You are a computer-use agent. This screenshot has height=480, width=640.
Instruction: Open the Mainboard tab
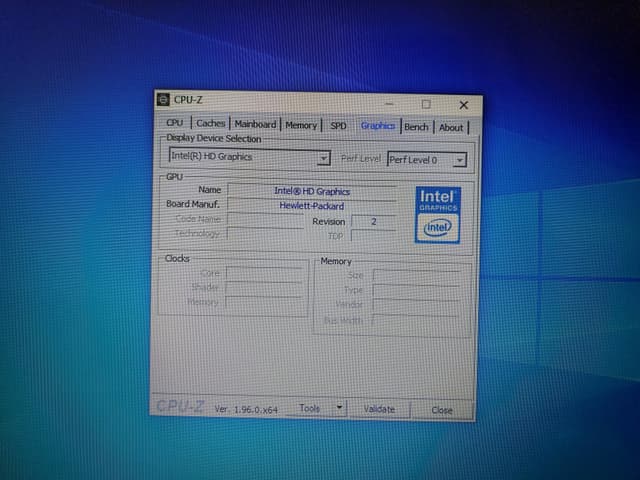pyautogui.click(x=255, y=125)
